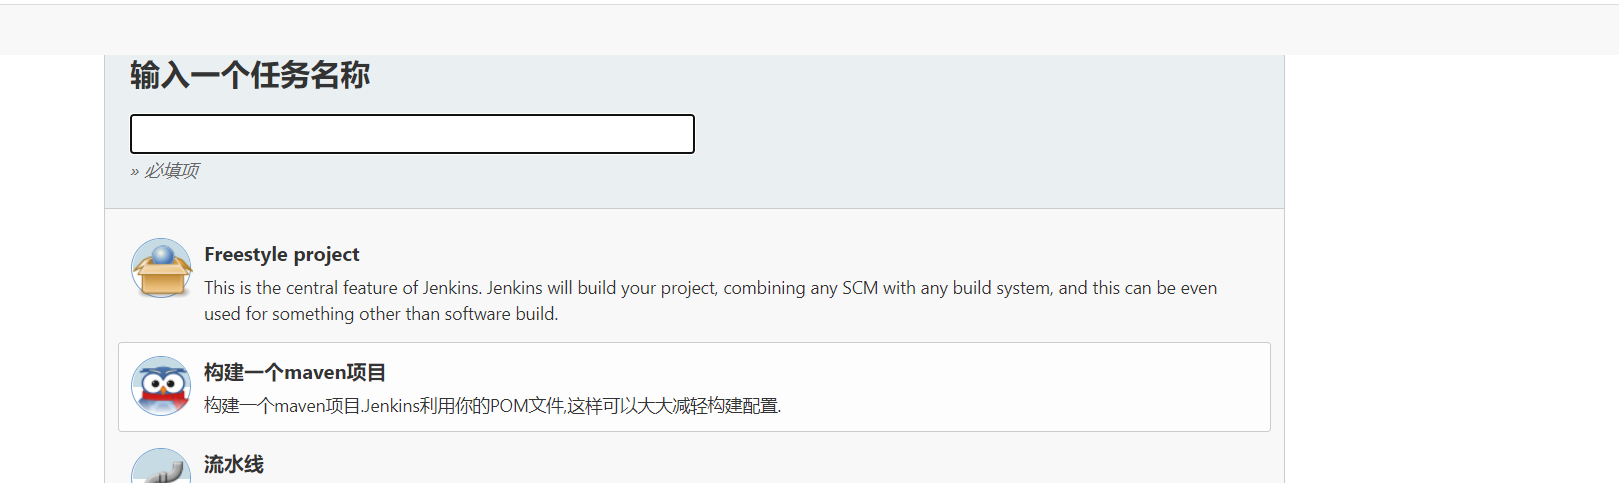Click the » symbol before 必填项
The width and height of the screenshot is (1619, 483).
[134, 172]
